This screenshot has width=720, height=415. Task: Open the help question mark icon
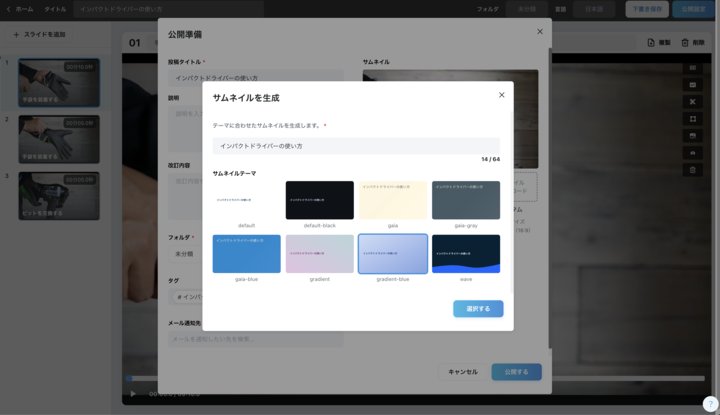(x=710, y=404)
